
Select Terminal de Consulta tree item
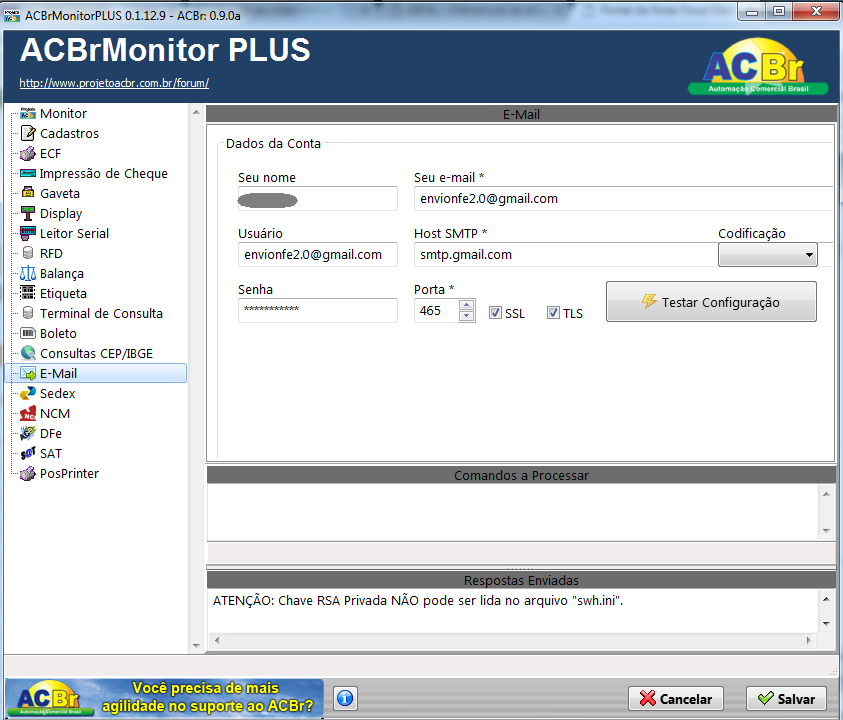[101, 313]
